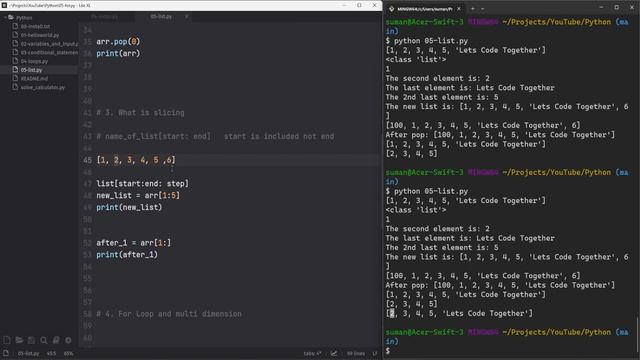
Task: Click the first "<class 'list'>" terminal output
Action: (416, 60)
